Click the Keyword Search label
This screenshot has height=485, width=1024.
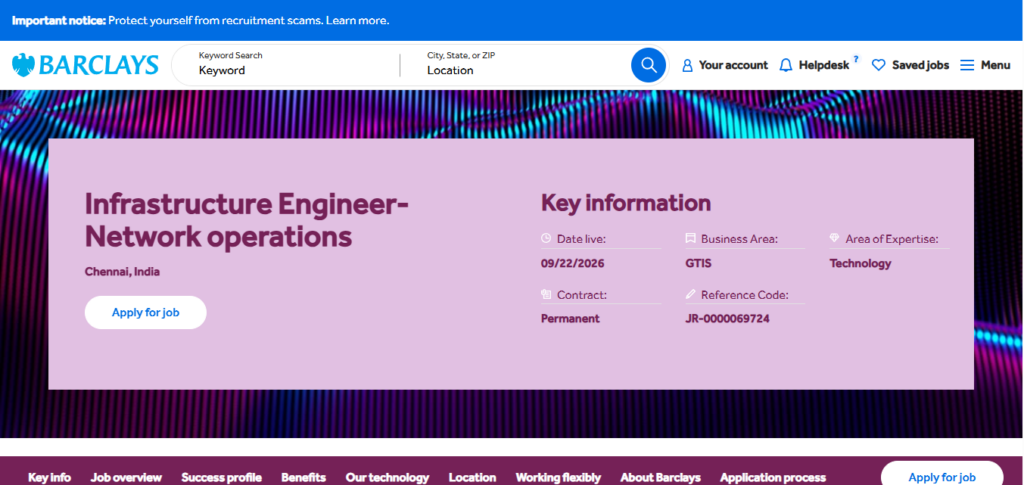click(x=231, y=55)
